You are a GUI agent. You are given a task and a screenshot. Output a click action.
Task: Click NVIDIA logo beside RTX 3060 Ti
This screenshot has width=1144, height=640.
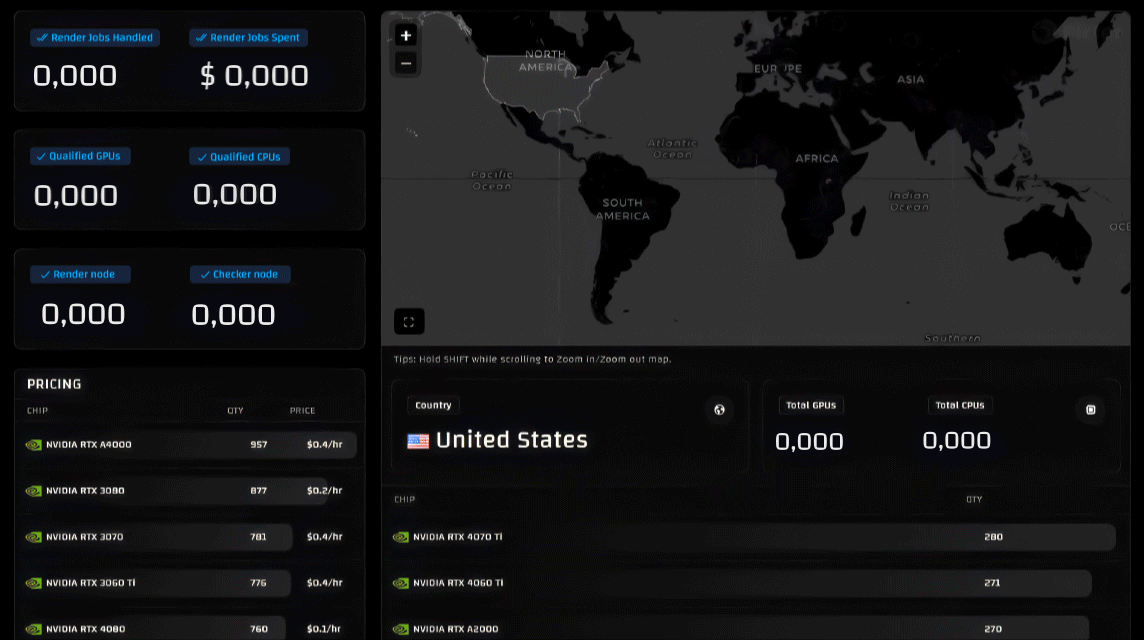[34, 583]
